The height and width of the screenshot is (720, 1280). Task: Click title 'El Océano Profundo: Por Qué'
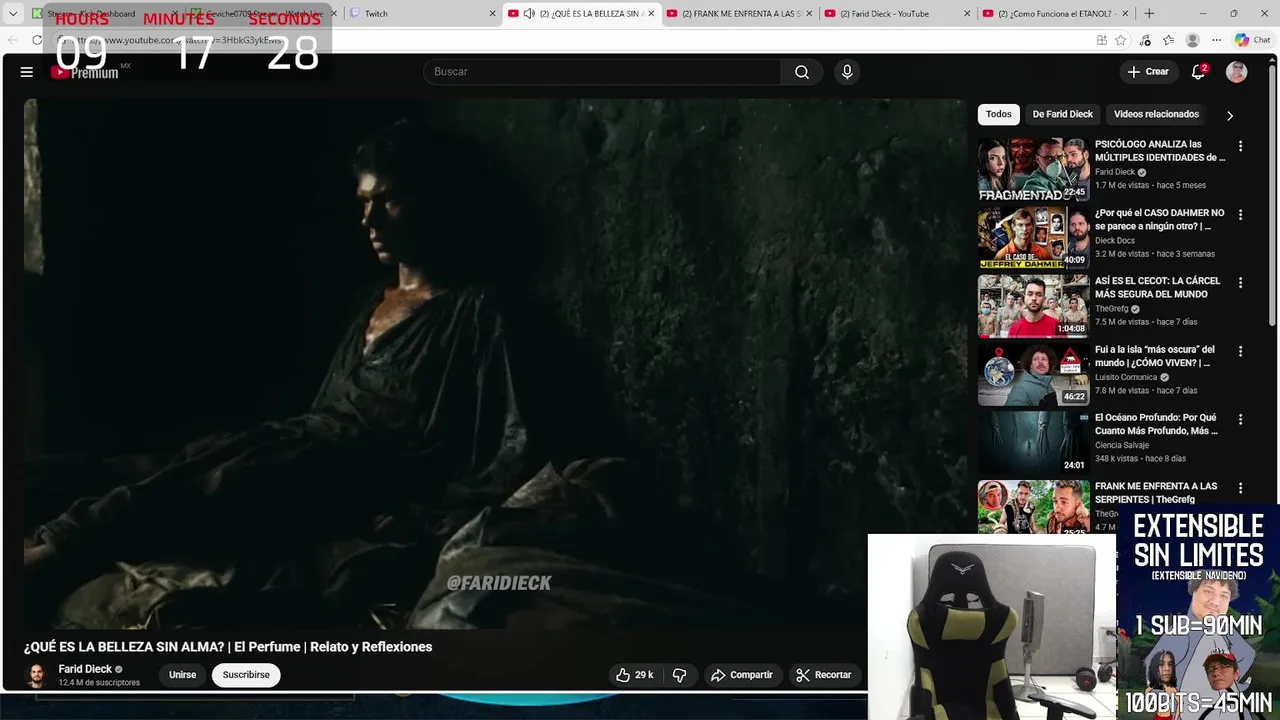point(1155,418)
